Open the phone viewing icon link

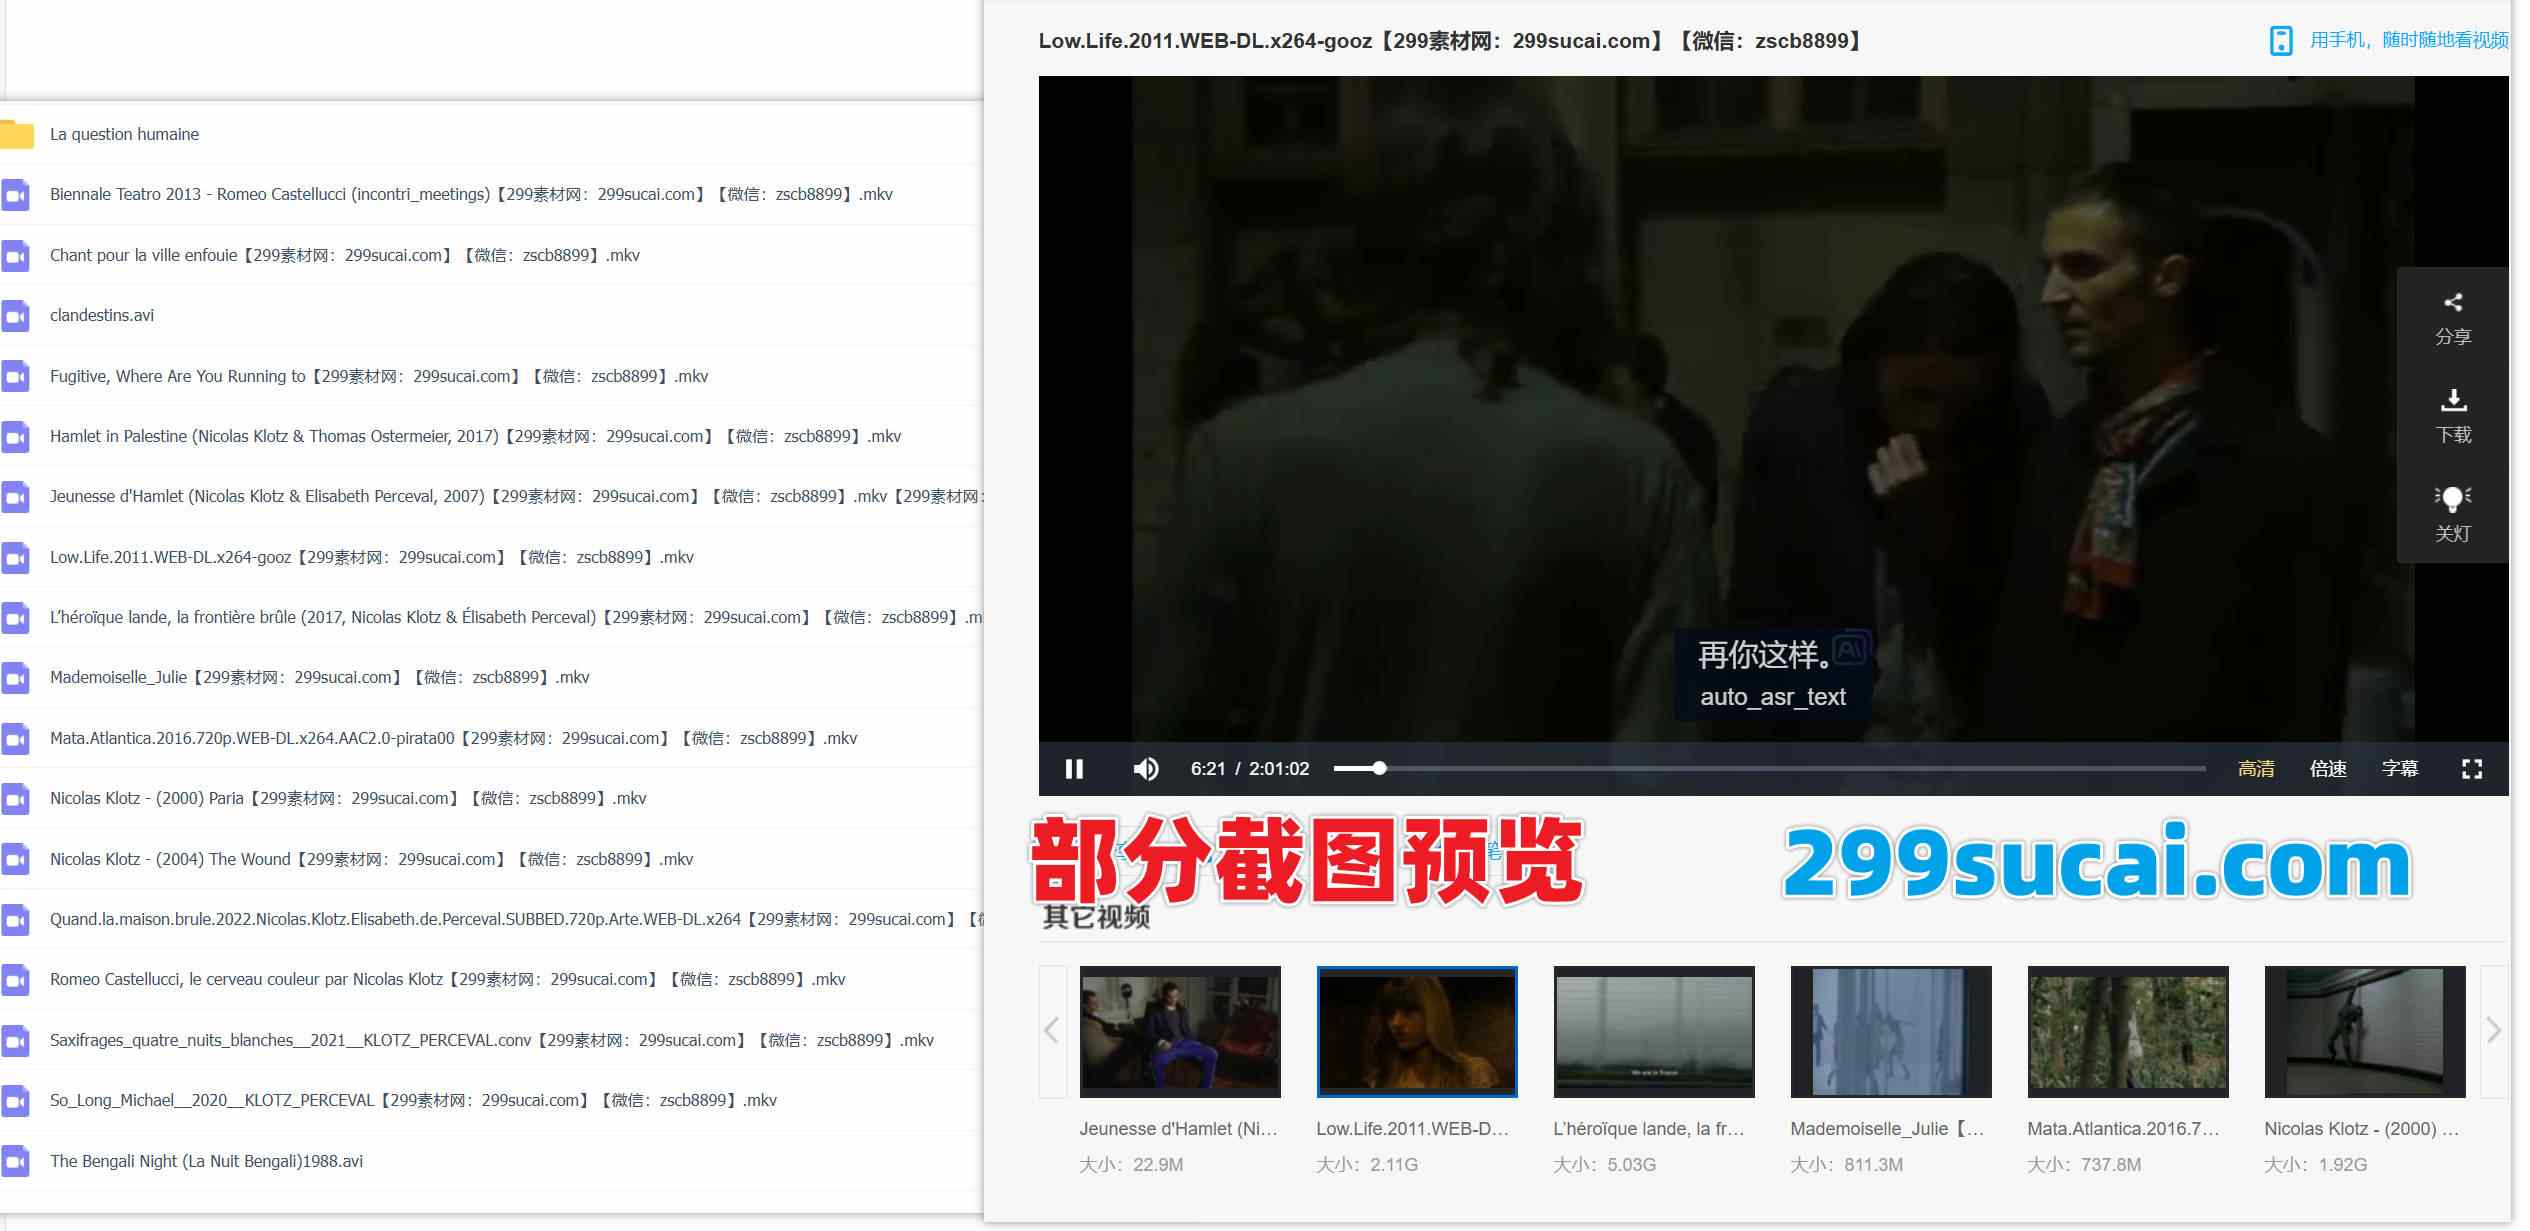point(2281,40)
